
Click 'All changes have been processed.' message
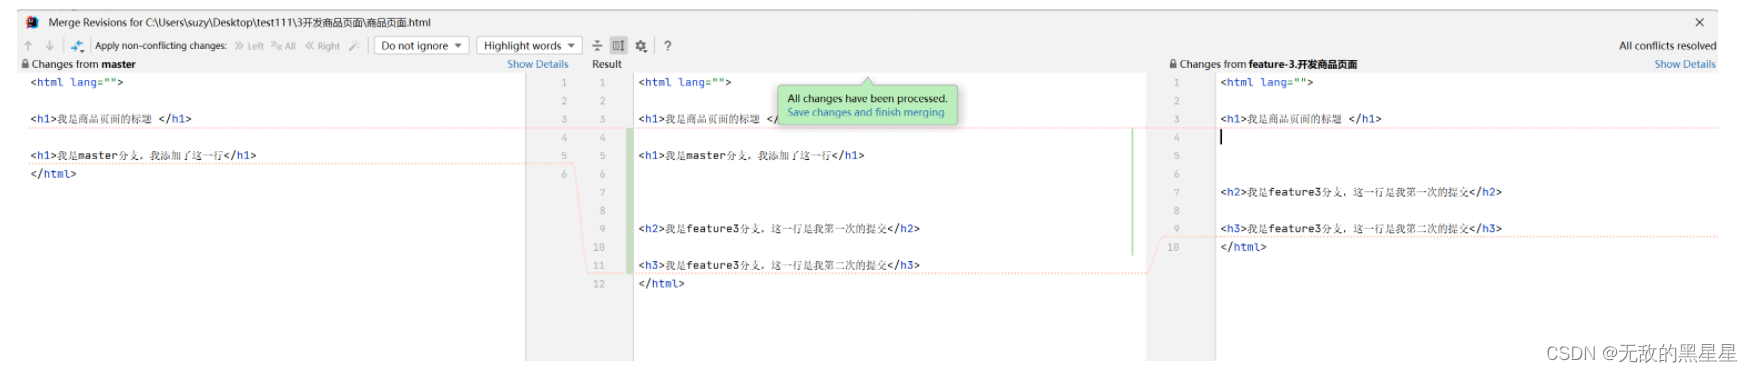[867, 98]
